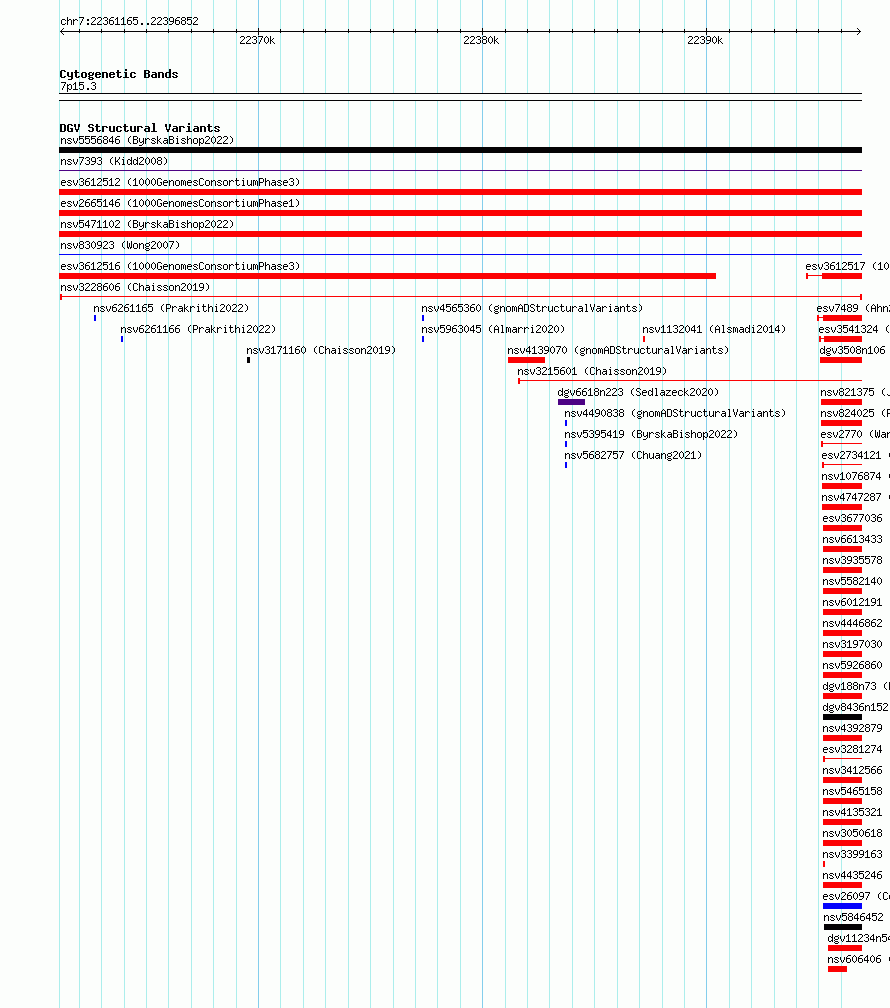The width and height of the screenshot is (890, 1008).
Task: Click nsv4139070 (gnomADStructuralVariants) label
Action: point(618,350)
